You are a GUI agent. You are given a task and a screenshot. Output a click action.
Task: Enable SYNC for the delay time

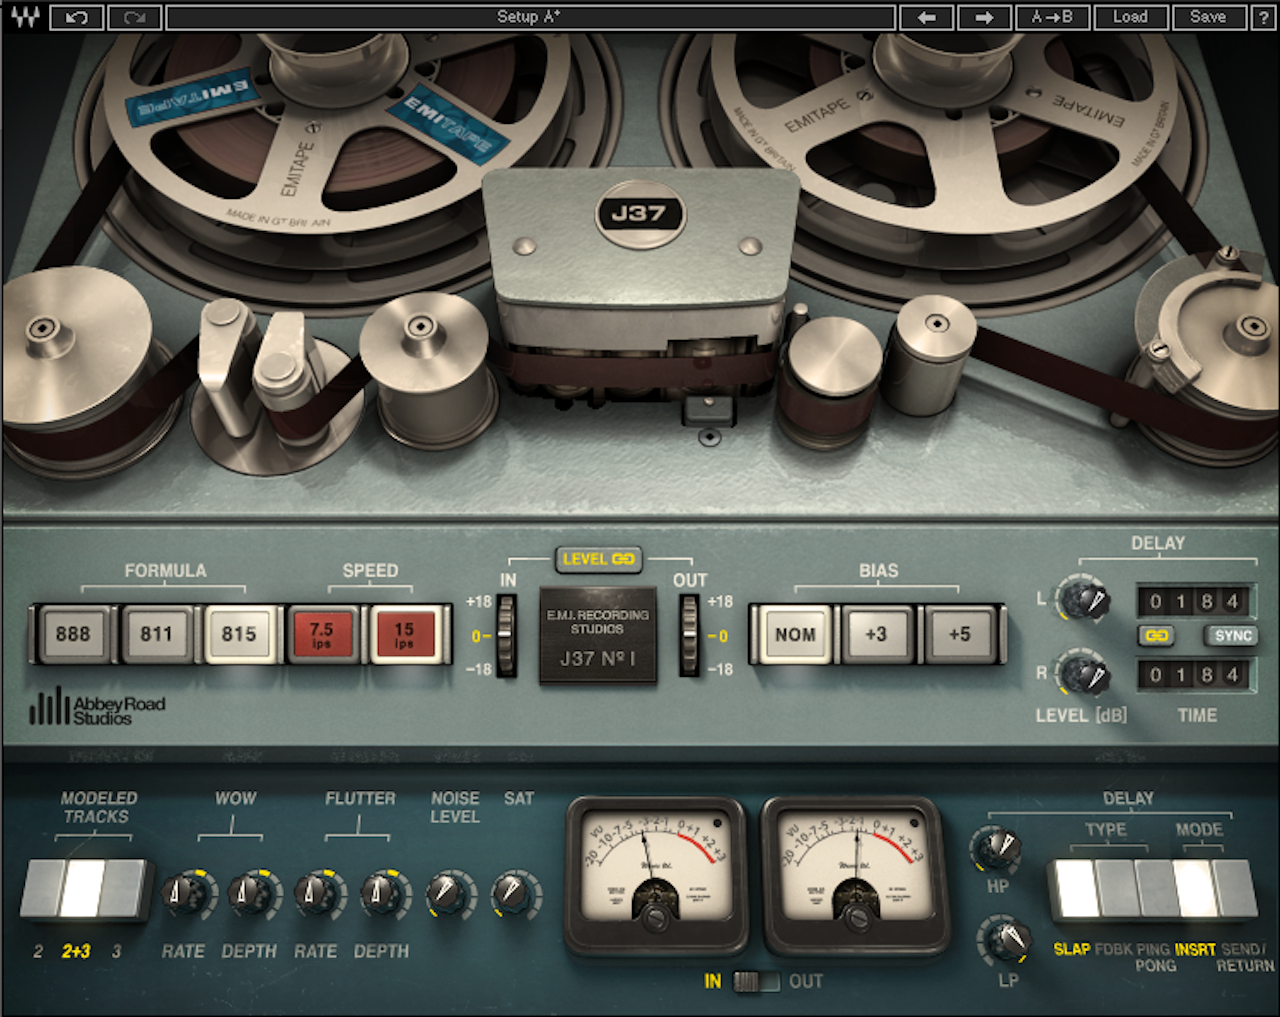[1231, 635]
